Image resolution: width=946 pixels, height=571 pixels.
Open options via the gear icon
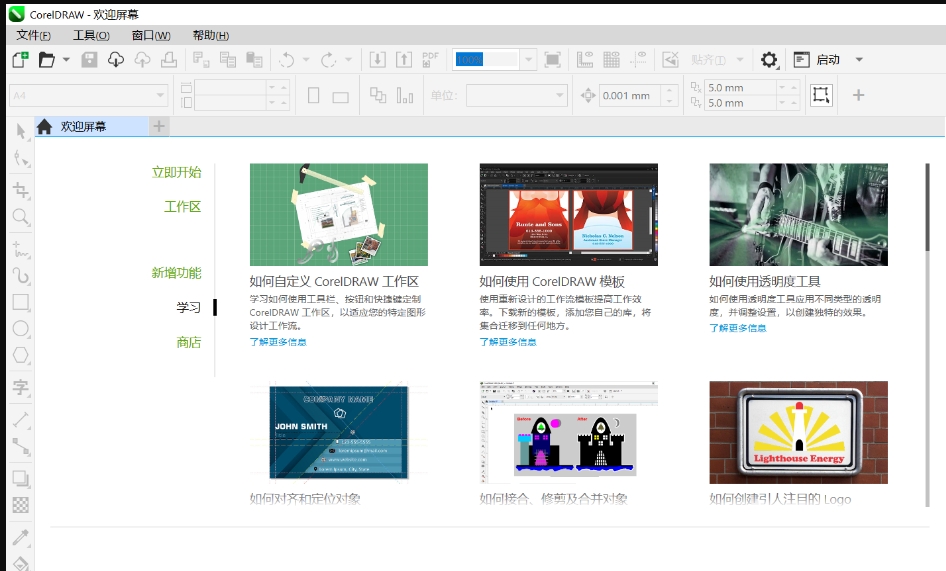(769, 60)
